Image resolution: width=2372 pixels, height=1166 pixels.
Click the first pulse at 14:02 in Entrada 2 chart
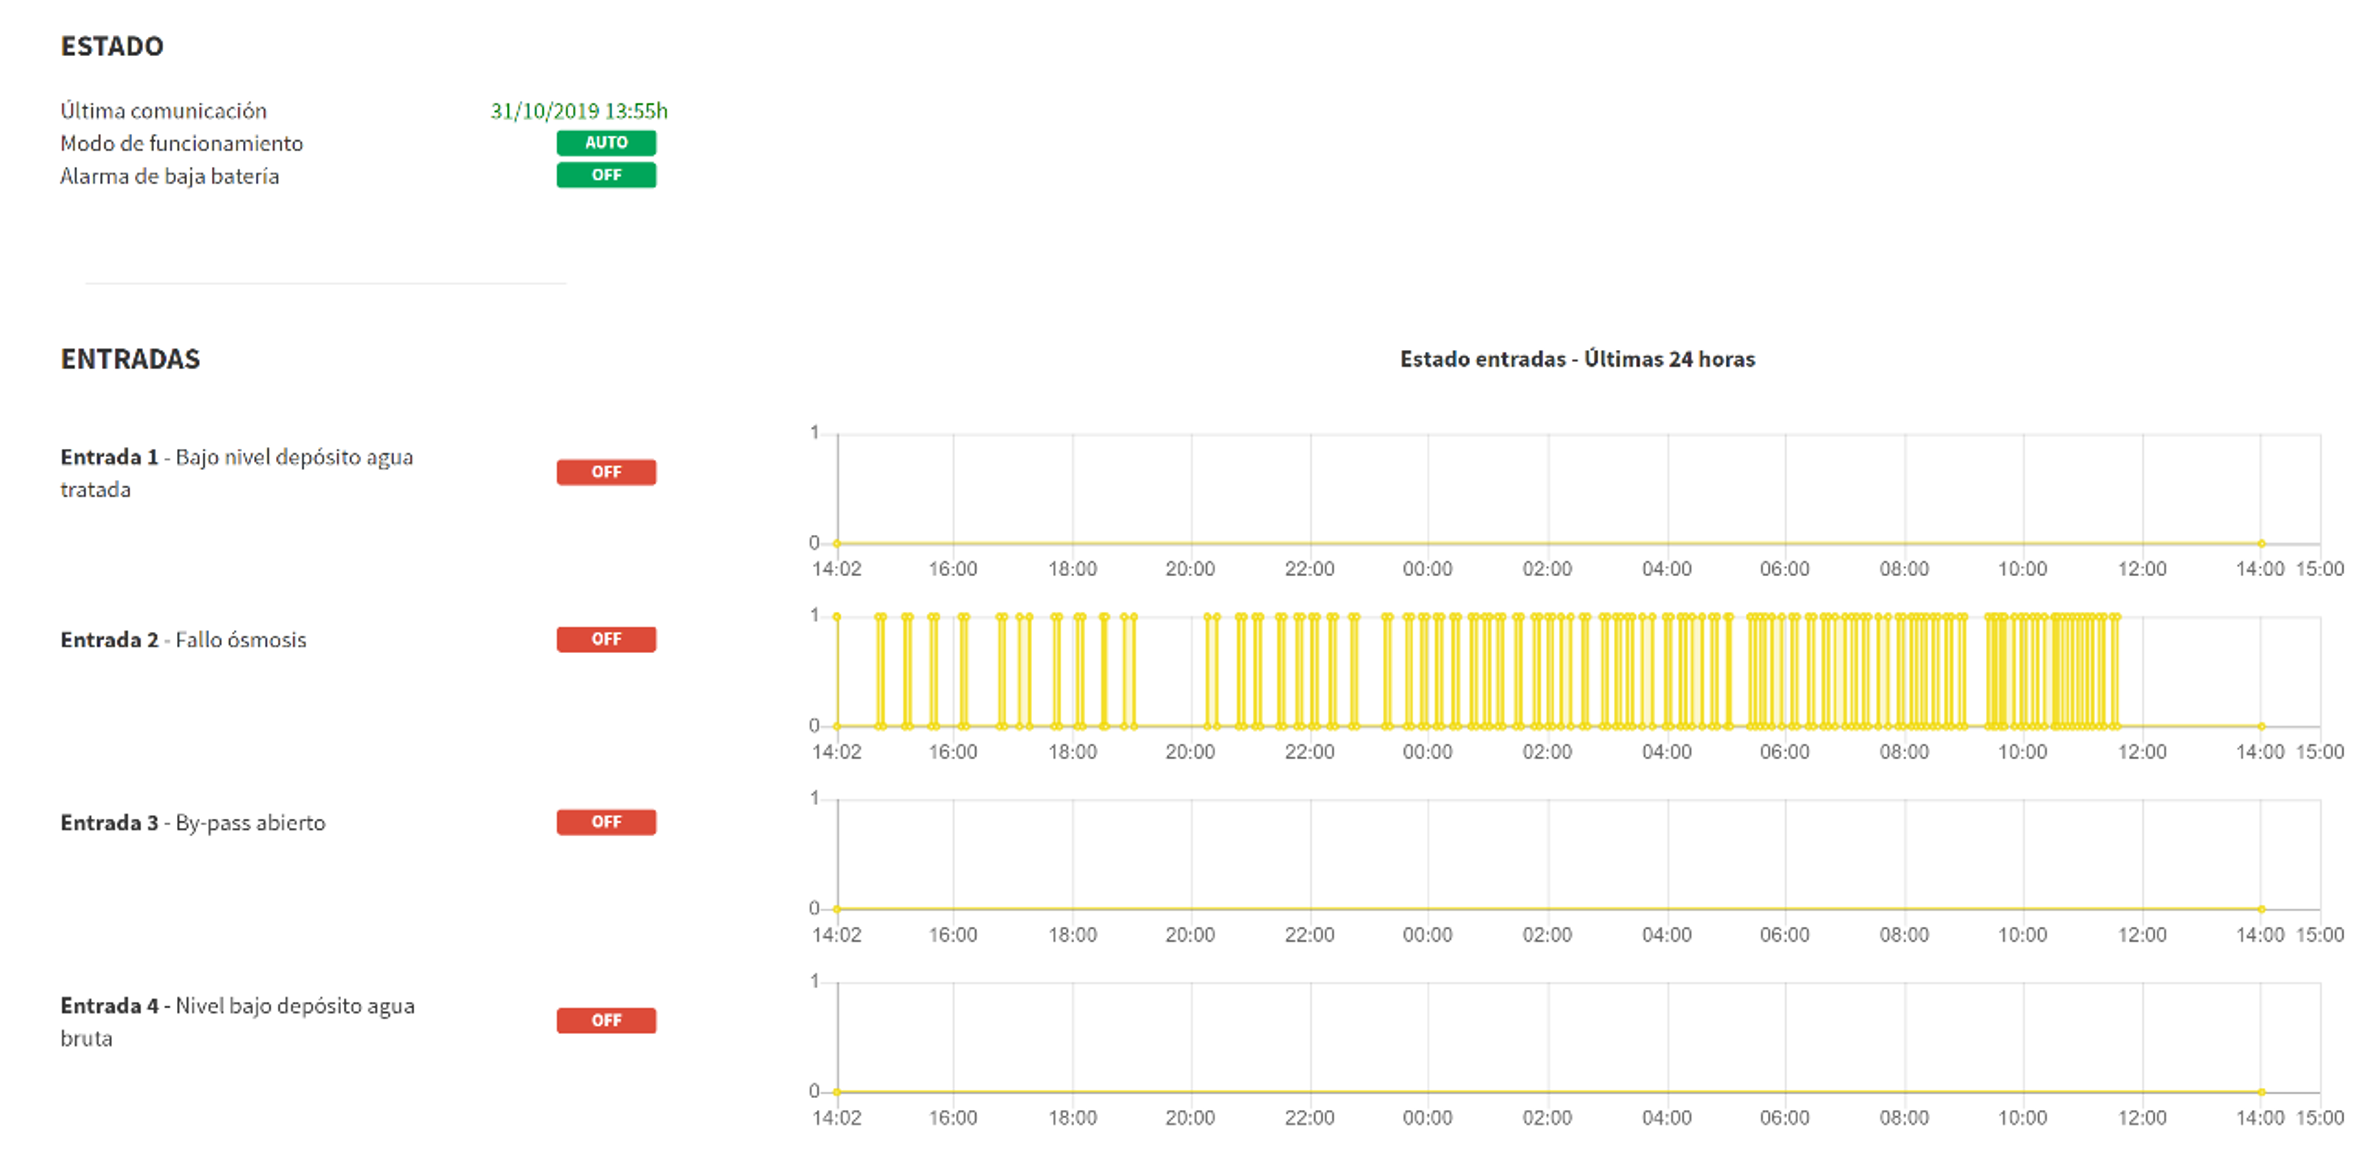837,617
